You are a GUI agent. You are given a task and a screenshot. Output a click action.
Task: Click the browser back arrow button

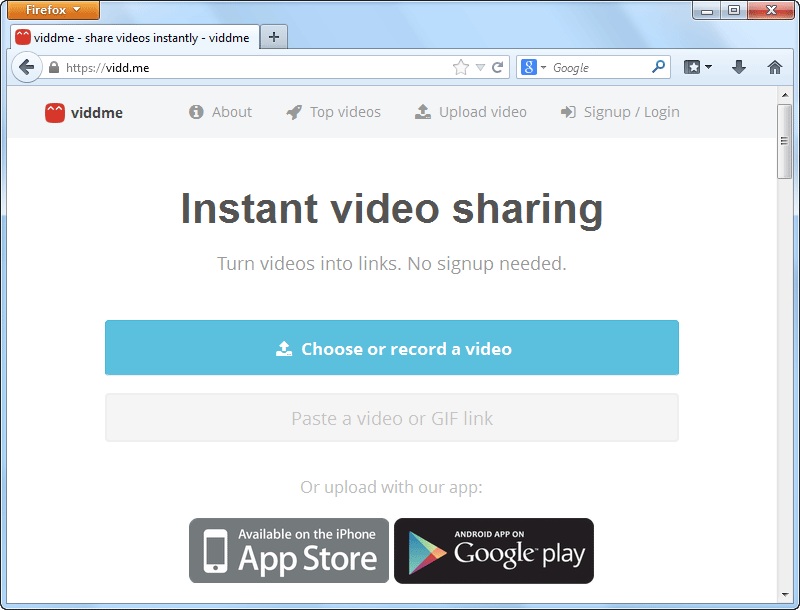click(x=26, y=68)
